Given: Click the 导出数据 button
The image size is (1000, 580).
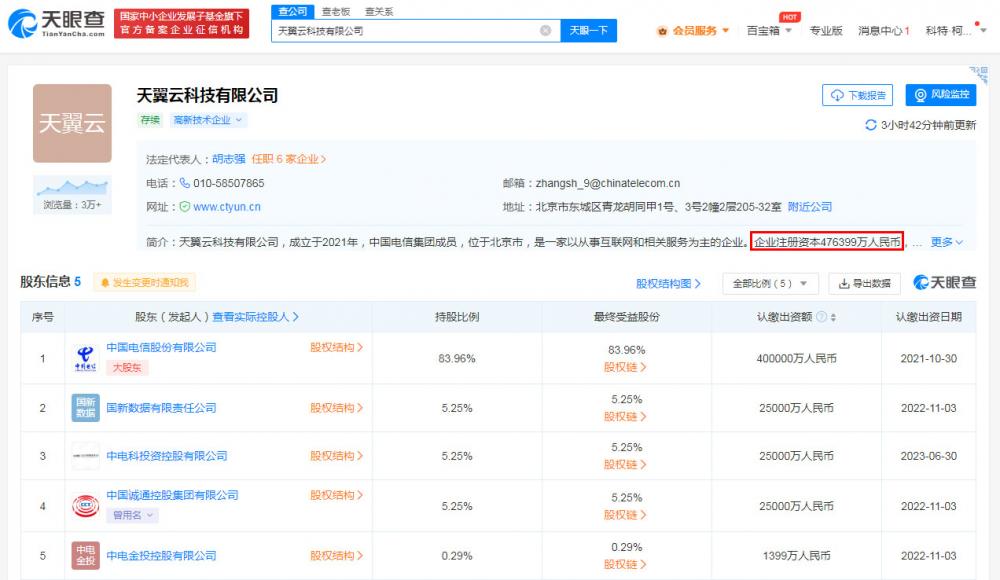Looking at the screenshot, I should tap(864, 283).
